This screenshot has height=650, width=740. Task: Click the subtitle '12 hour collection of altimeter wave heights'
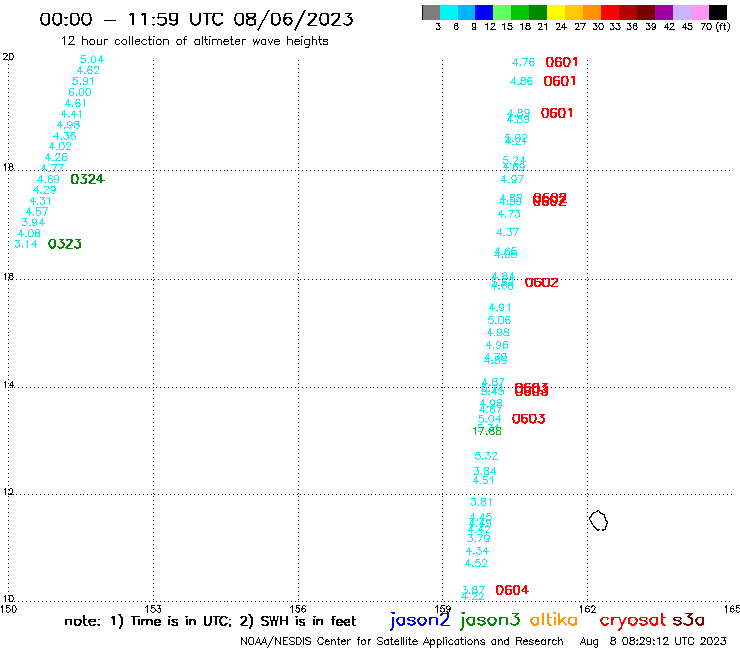tap(194, 41)
